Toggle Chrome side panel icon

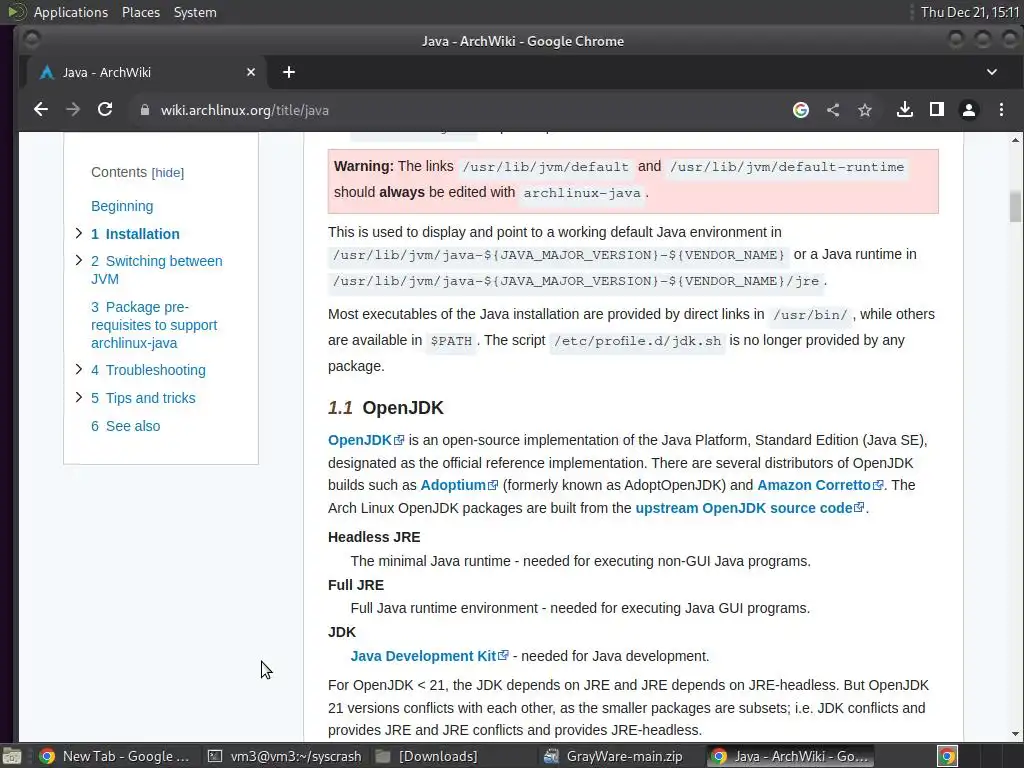pyautogui.click(x=936, y=110)
